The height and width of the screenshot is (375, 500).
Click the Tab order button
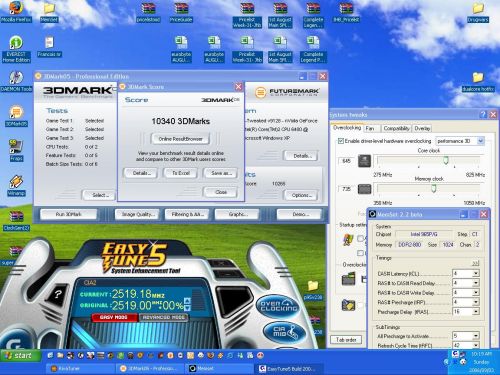[x=346, y=340]
